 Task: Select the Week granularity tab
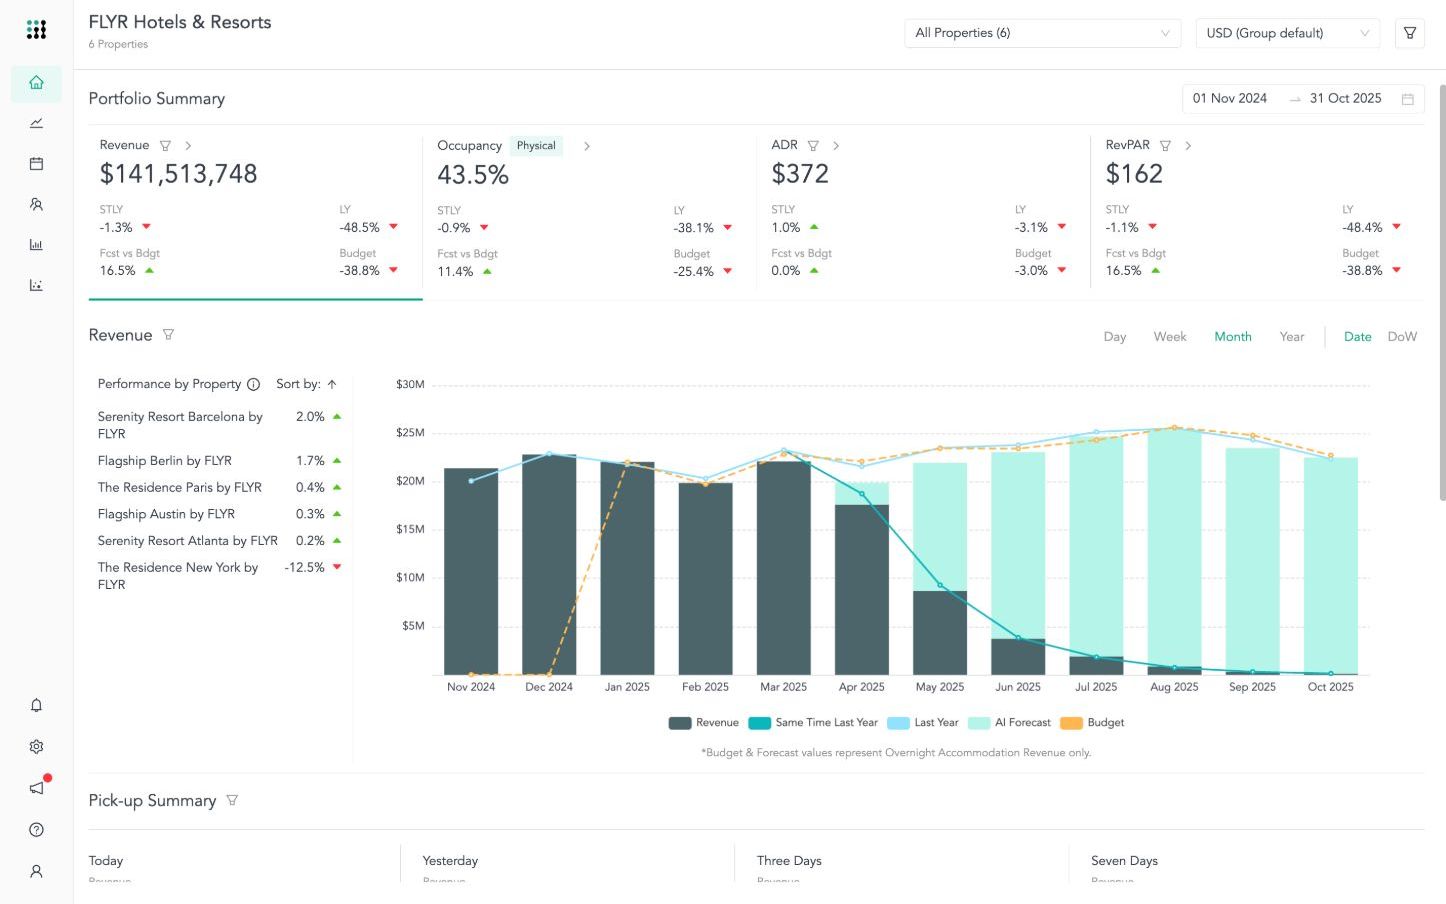tap(1169, 337)
